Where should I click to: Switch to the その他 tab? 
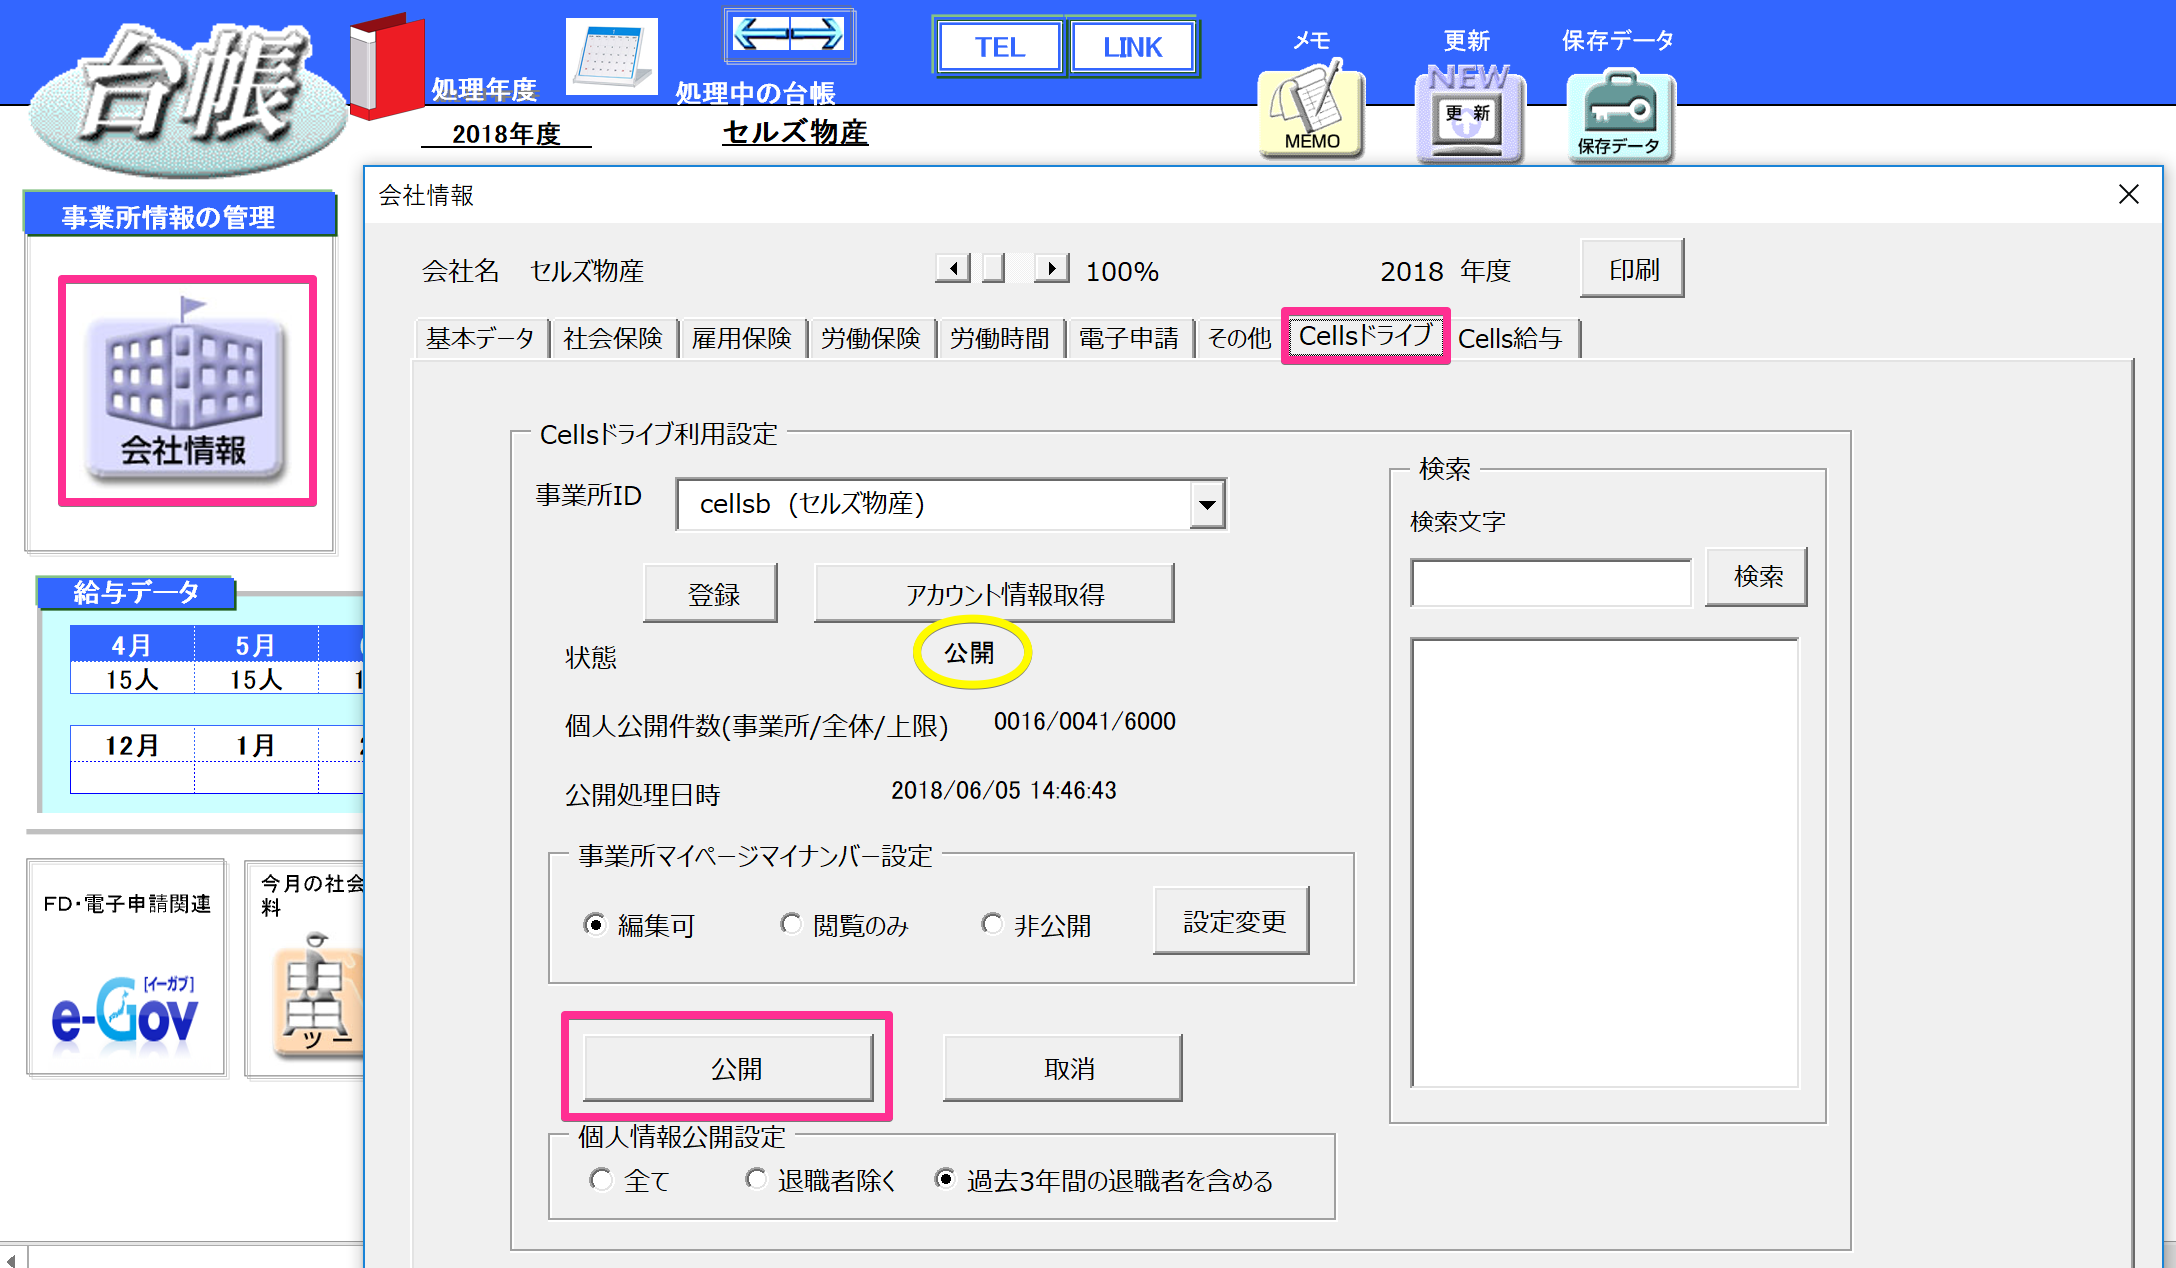click(1239, 338)
